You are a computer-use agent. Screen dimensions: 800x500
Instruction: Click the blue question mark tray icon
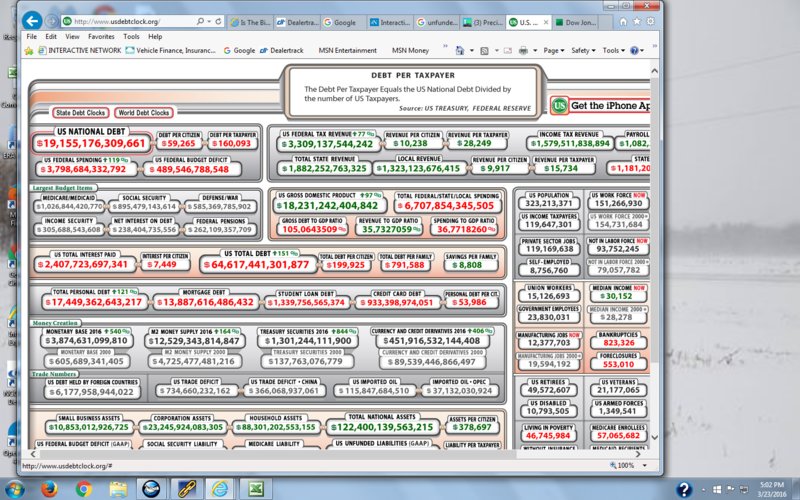point(684,489)
